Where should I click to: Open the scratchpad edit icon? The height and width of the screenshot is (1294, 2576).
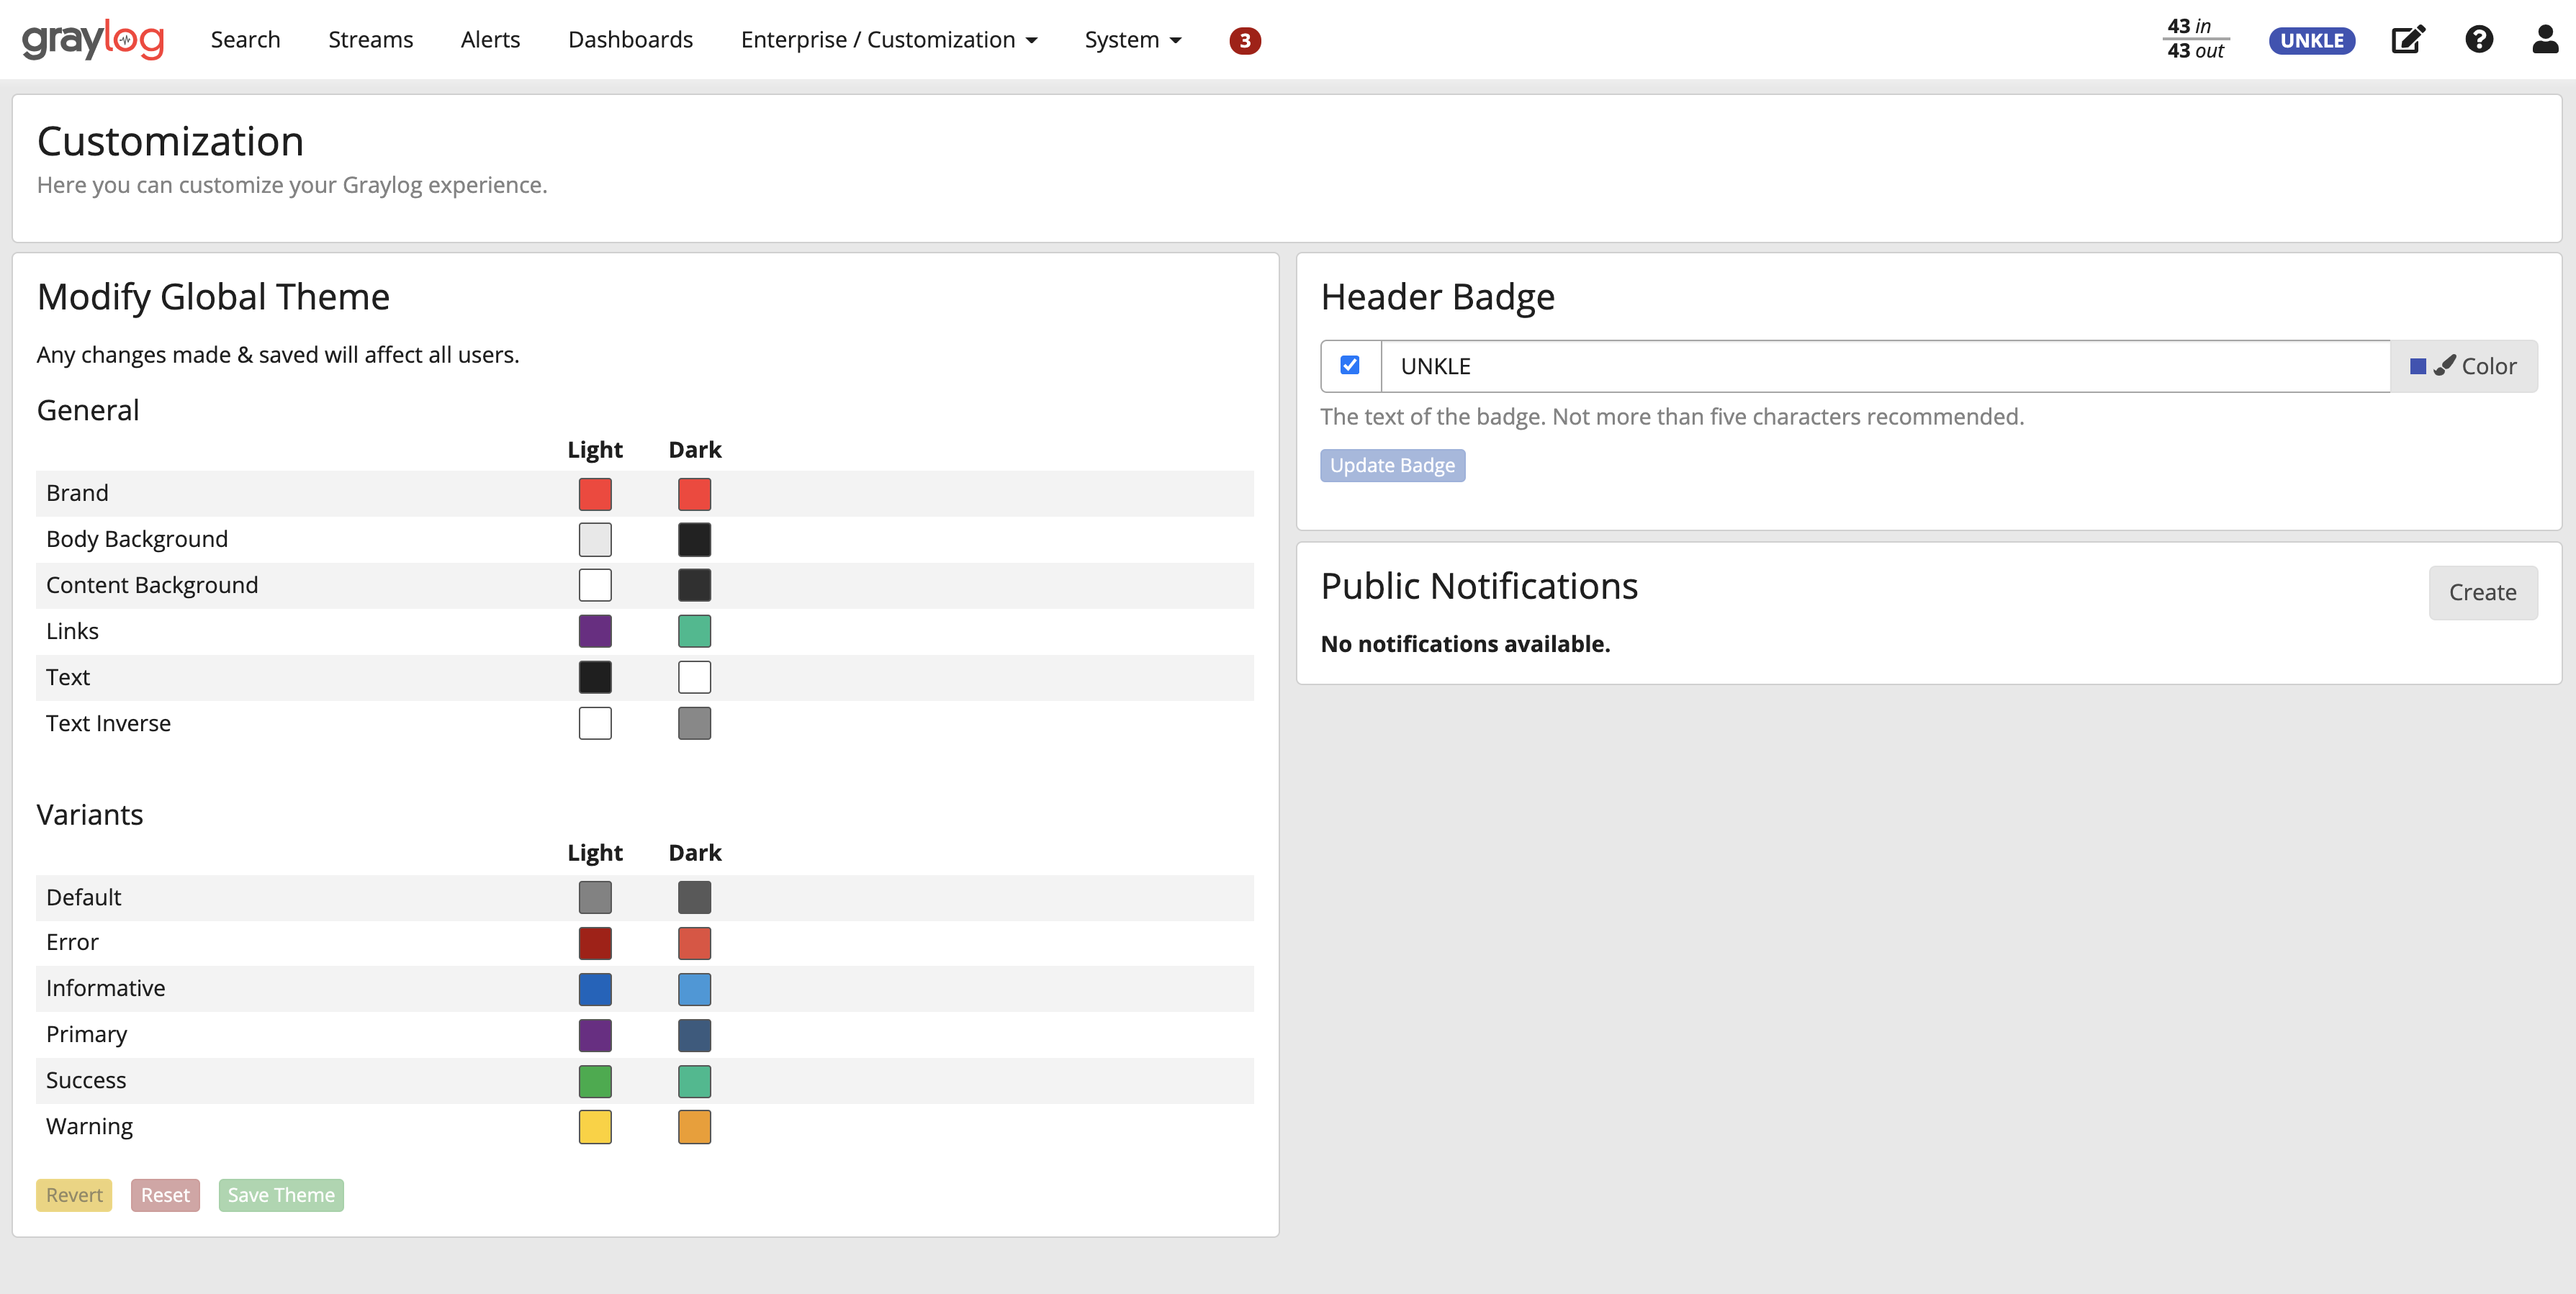(2407, 40)
